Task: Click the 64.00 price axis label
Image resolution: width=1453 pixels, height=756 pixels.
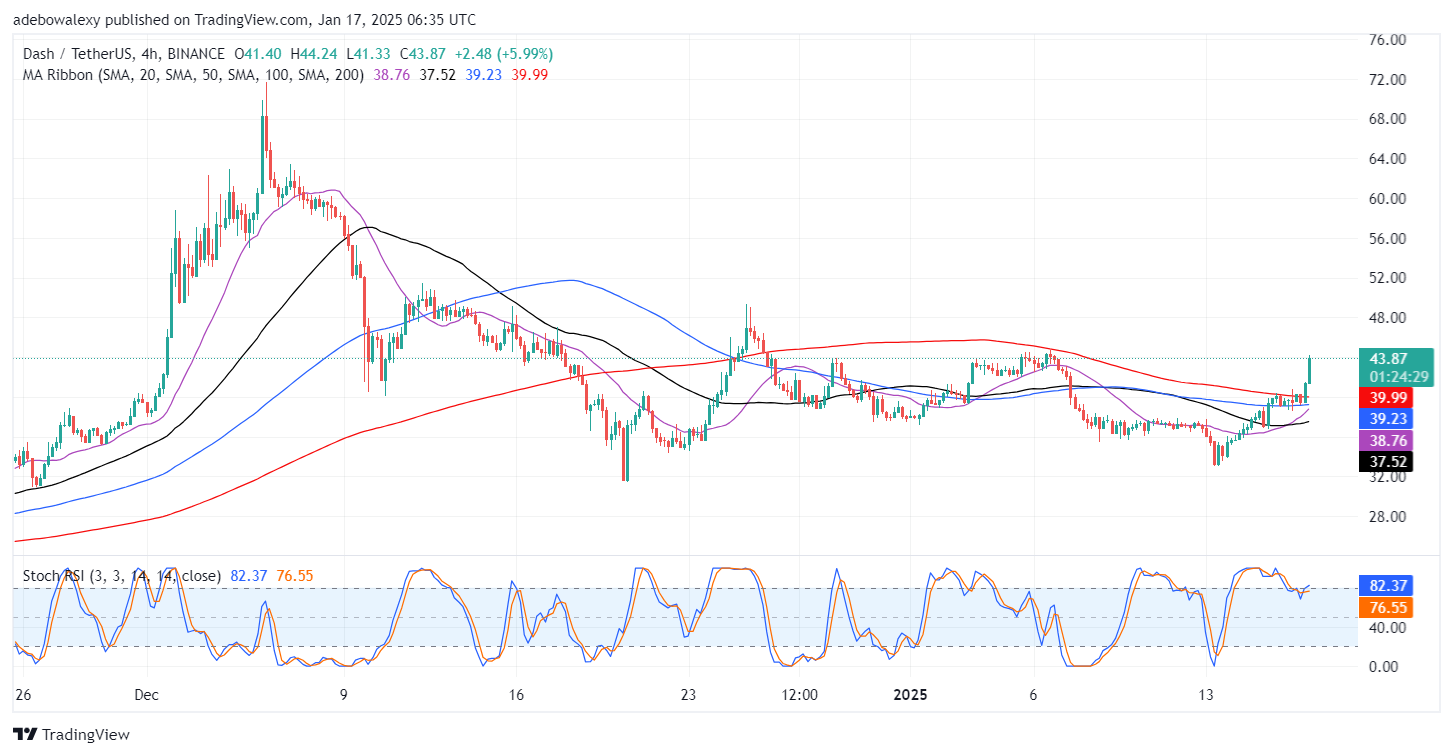Action: tap(1387, 159)
